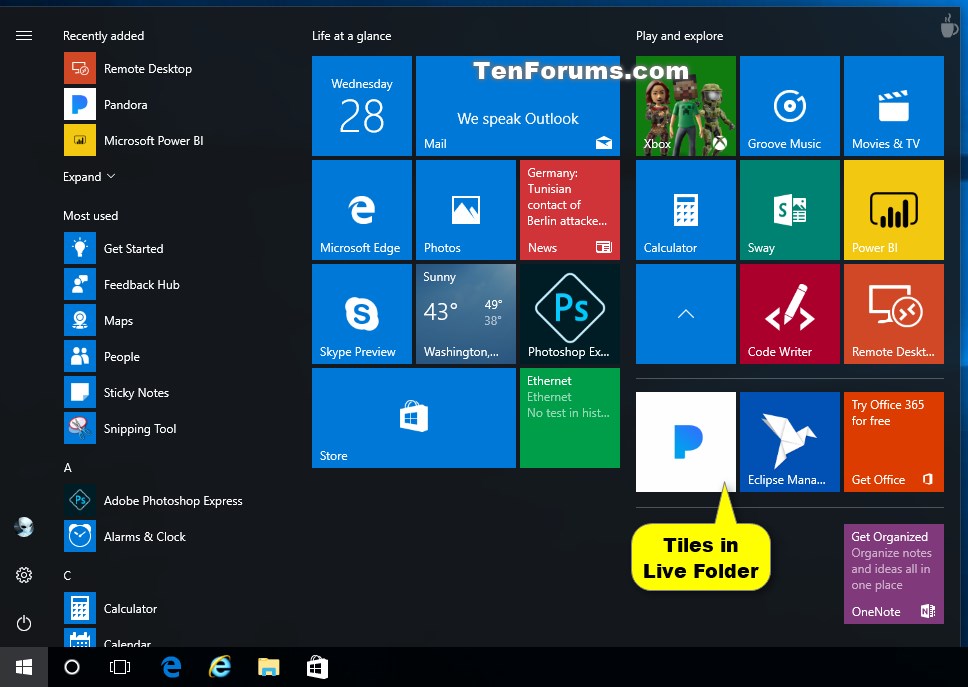Open Task View from the taskbar
The height and width of the screenshot is (687, 968).
coord(120,667)
